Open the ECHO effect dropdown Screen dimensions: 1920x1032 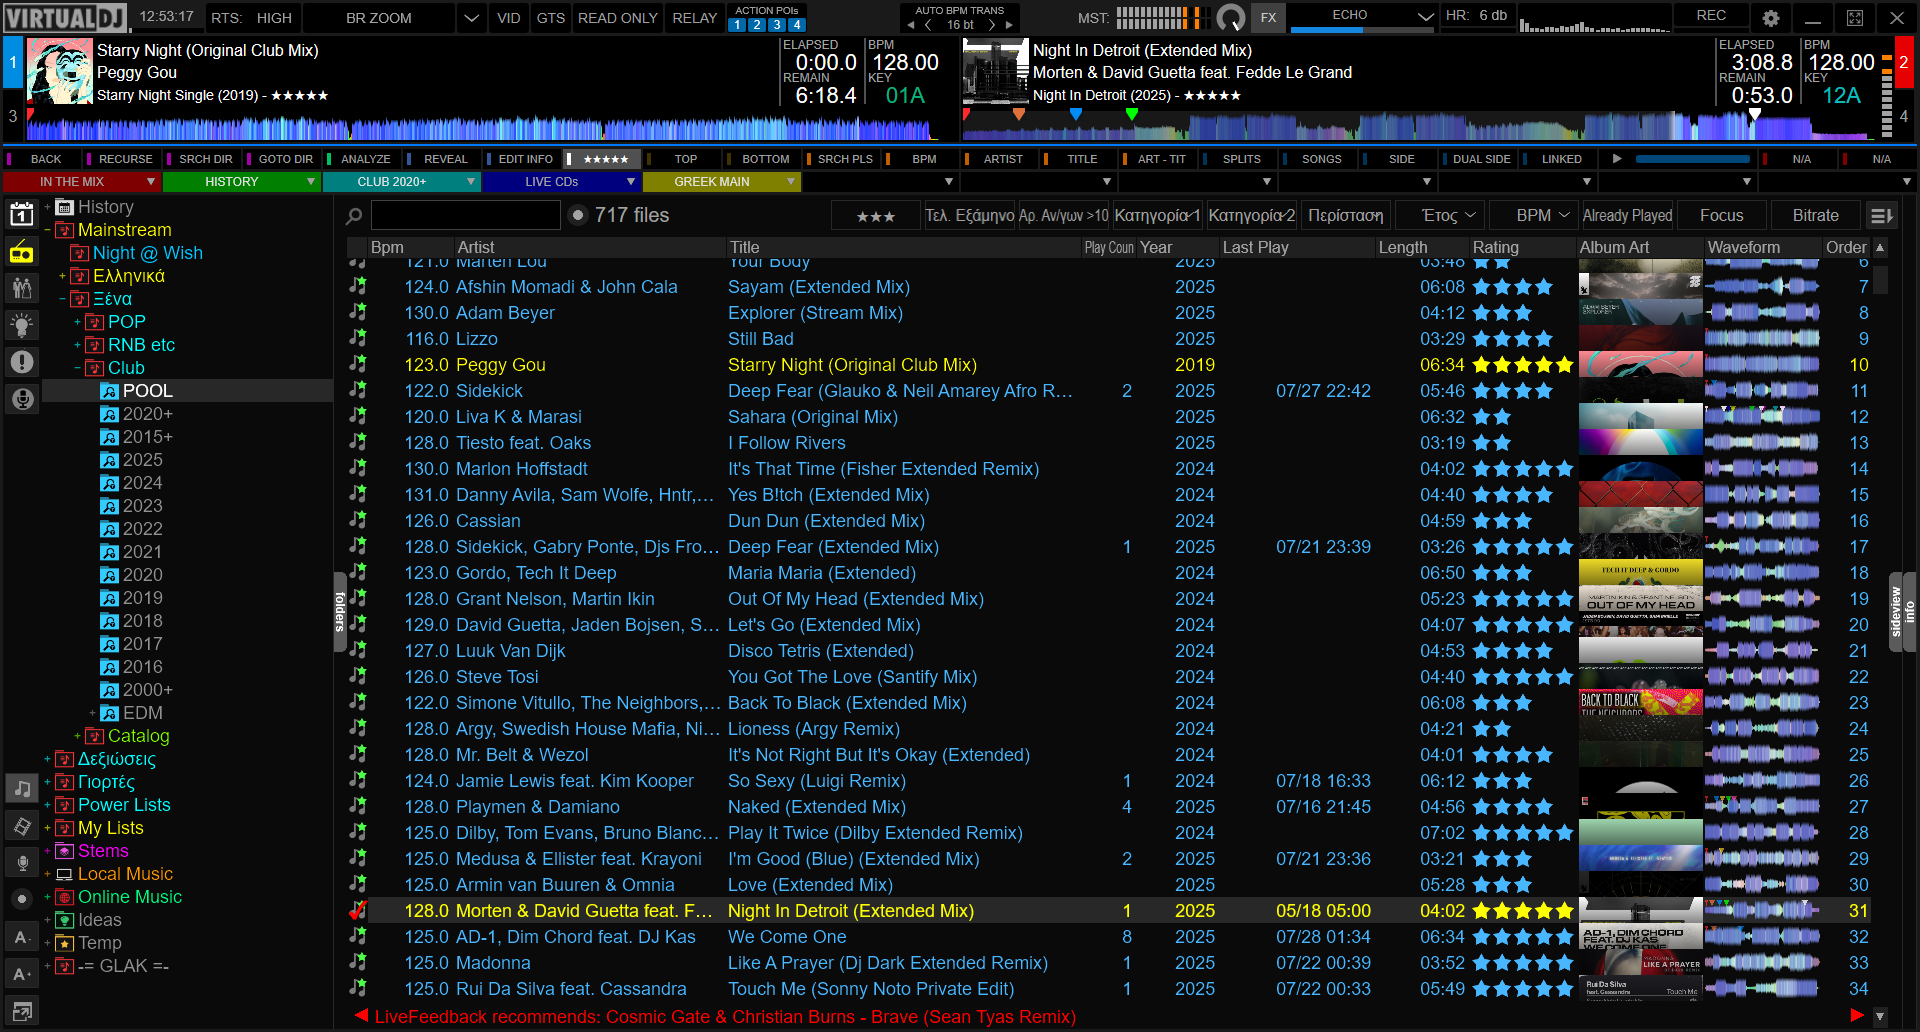click(1425, 17)
